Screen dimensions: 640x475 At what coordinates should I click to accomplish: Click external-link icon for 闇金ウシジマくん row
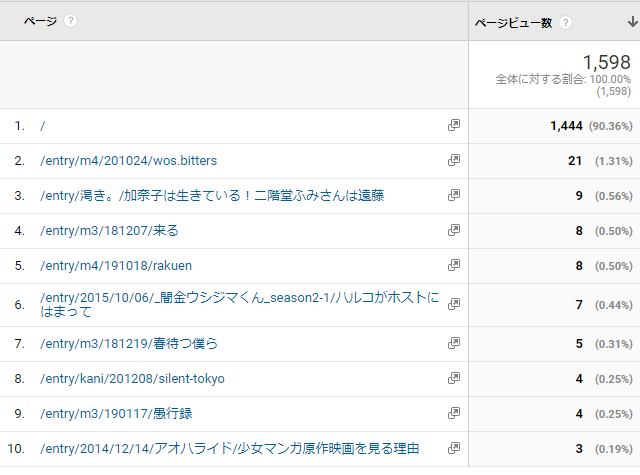454,304
